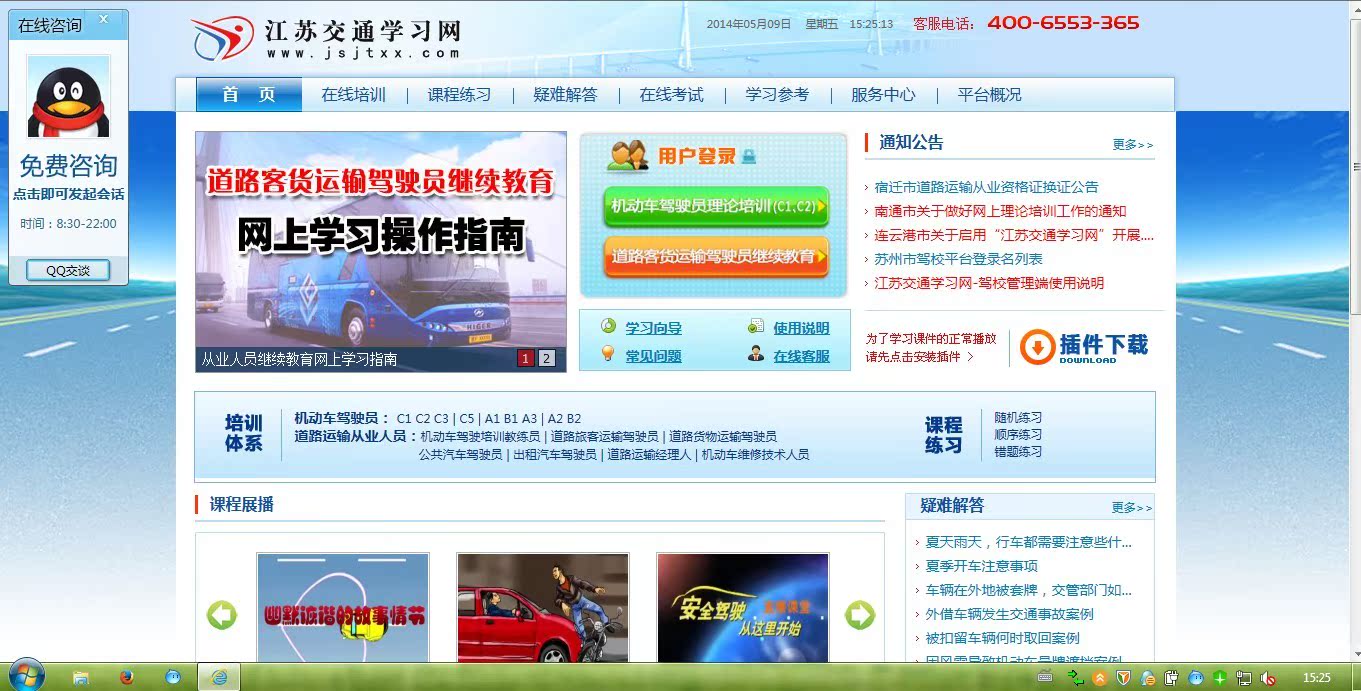Image resolution: width=1361 pixels, height=691 pixels.
Task: Expand 疑难解答 with its 更多 link
Action: [1131, 508]
